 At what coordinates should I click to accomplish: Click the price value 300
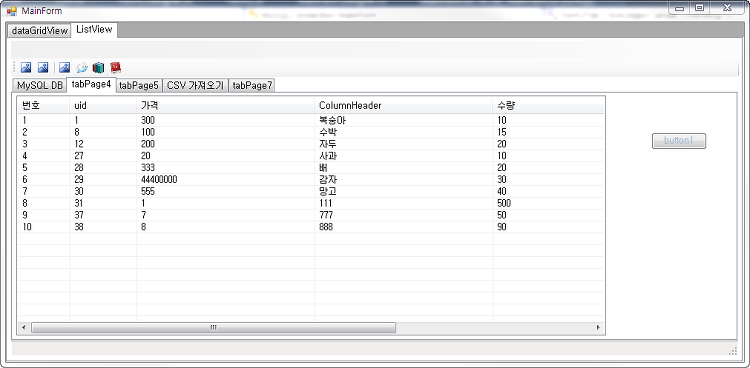[x=148, y=121]
